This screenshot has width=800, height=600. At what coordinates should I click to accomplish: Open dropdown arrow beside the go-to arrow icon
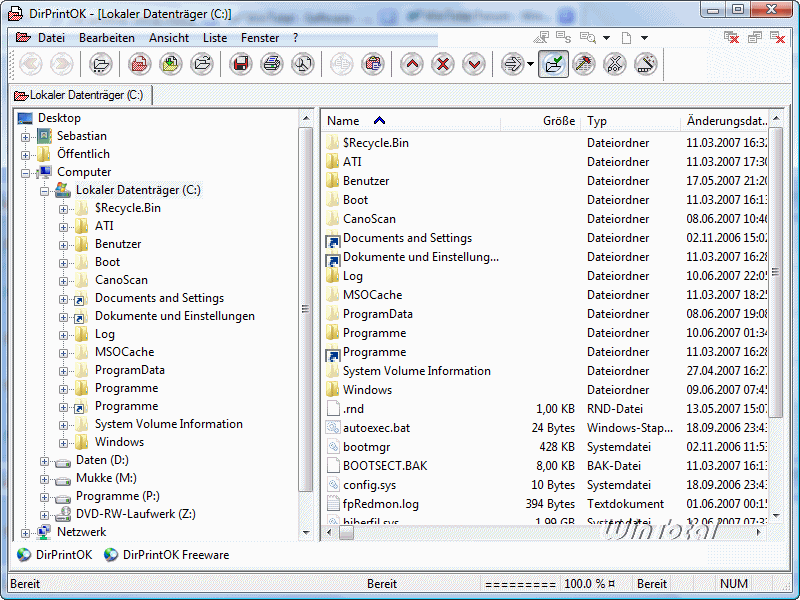click(531, 64)
